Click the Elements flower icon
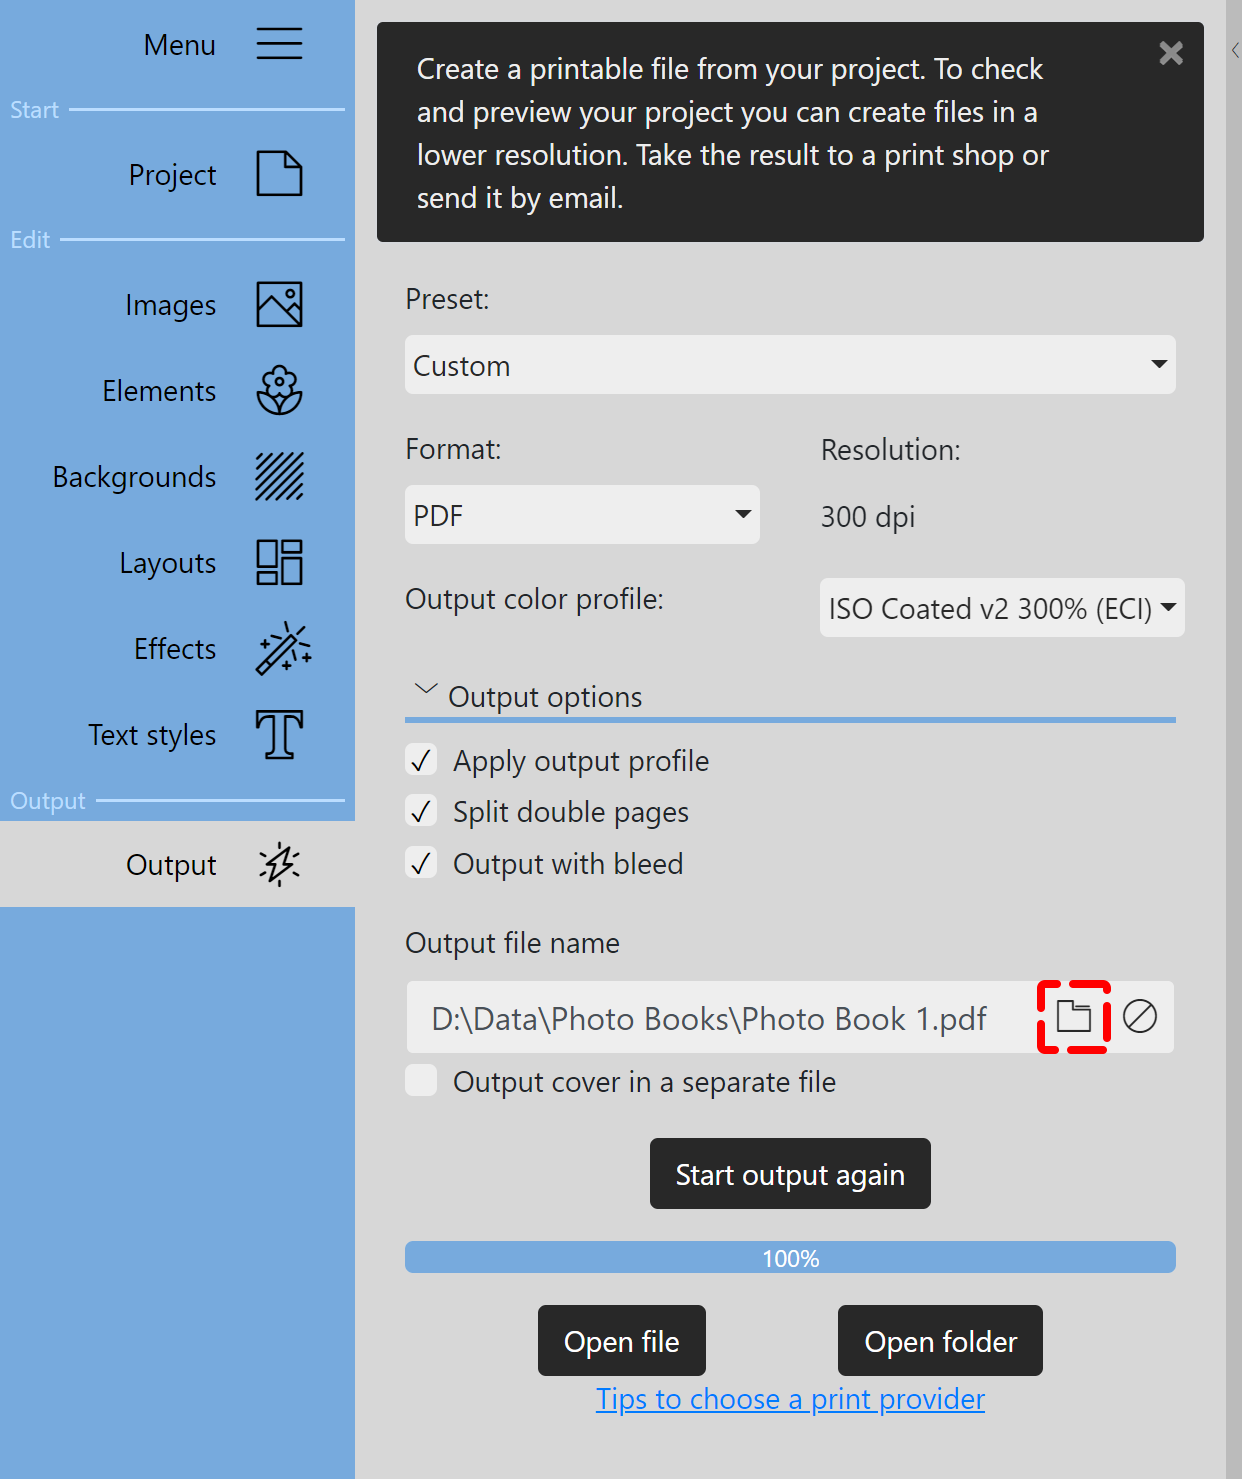 click(279, 390)
